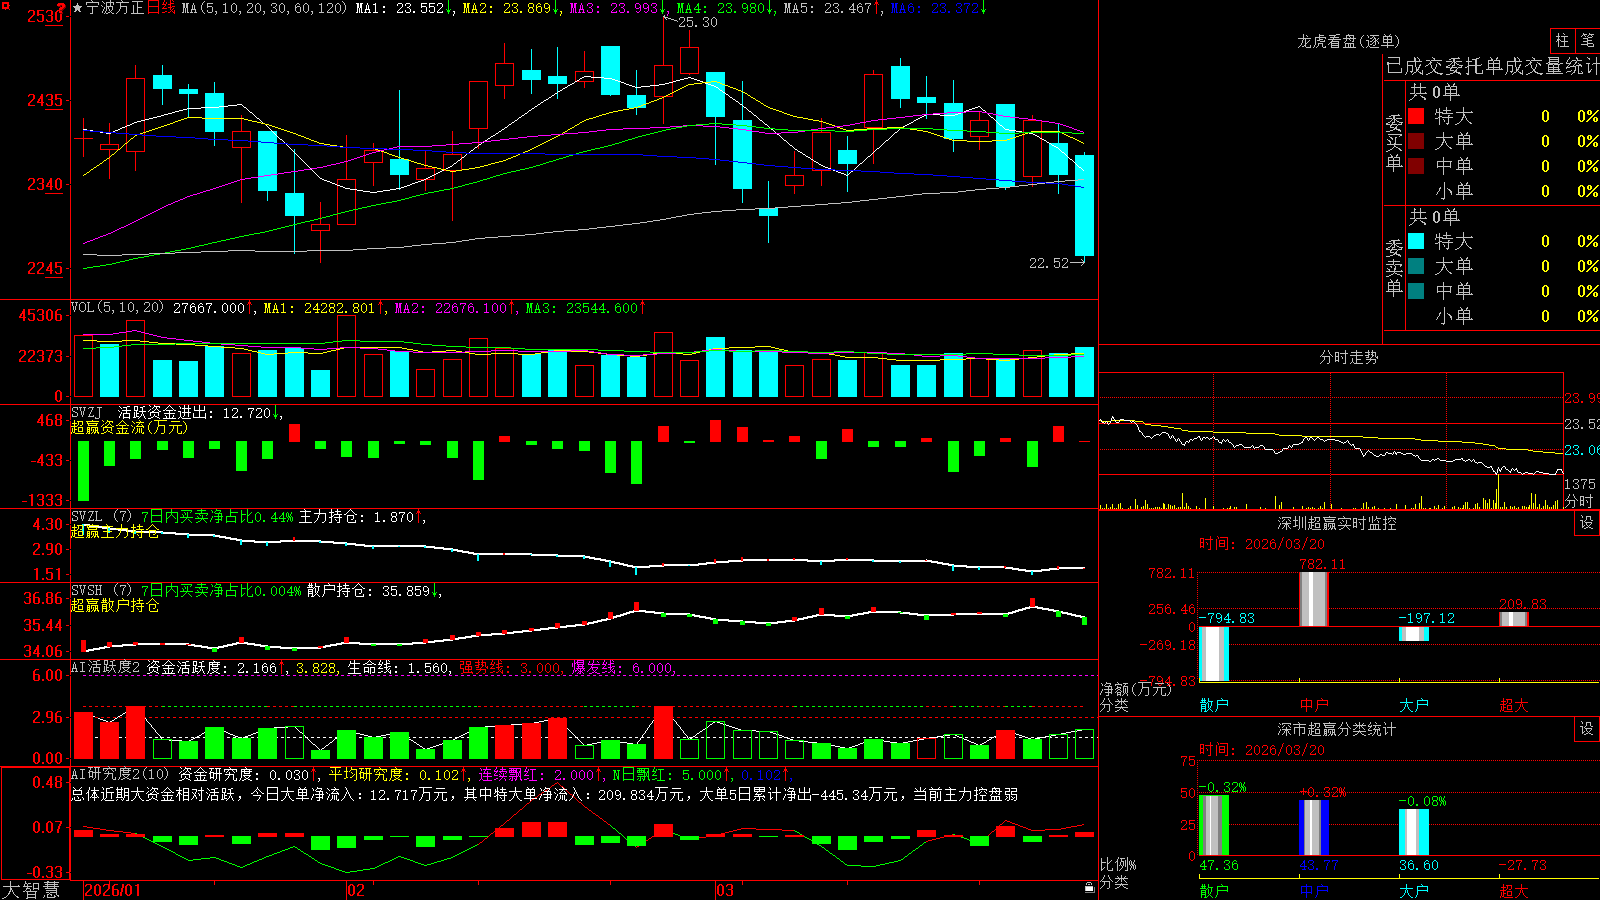This screenshot has width=1600, height=900.
Task: Click the 45306 volume axis label
Action: [41, 316]
